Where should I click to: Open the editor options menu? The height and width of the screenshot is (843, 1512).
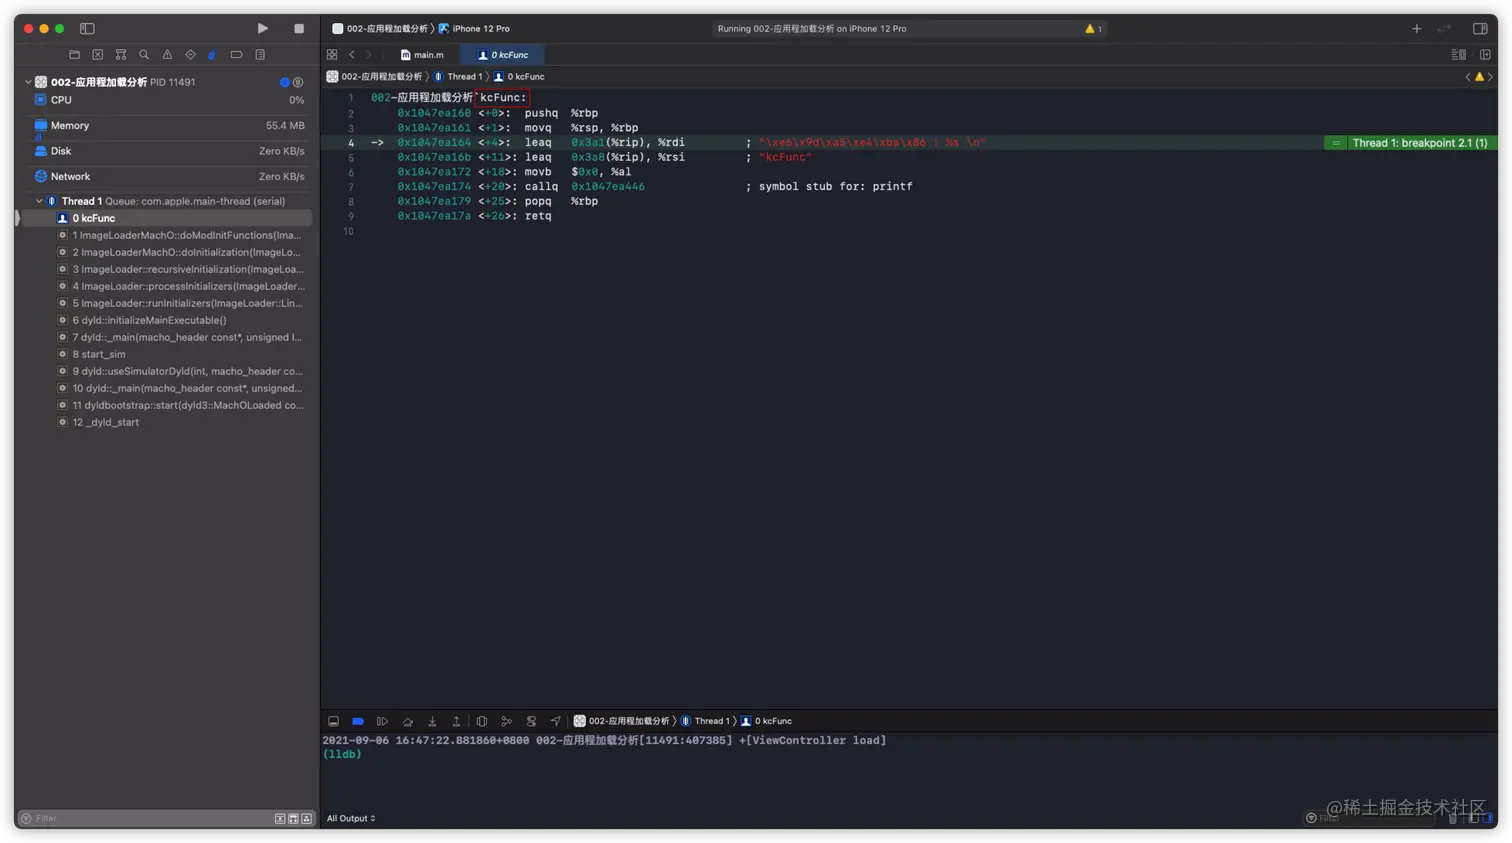pyautogui.click(x=1459, y=55)
